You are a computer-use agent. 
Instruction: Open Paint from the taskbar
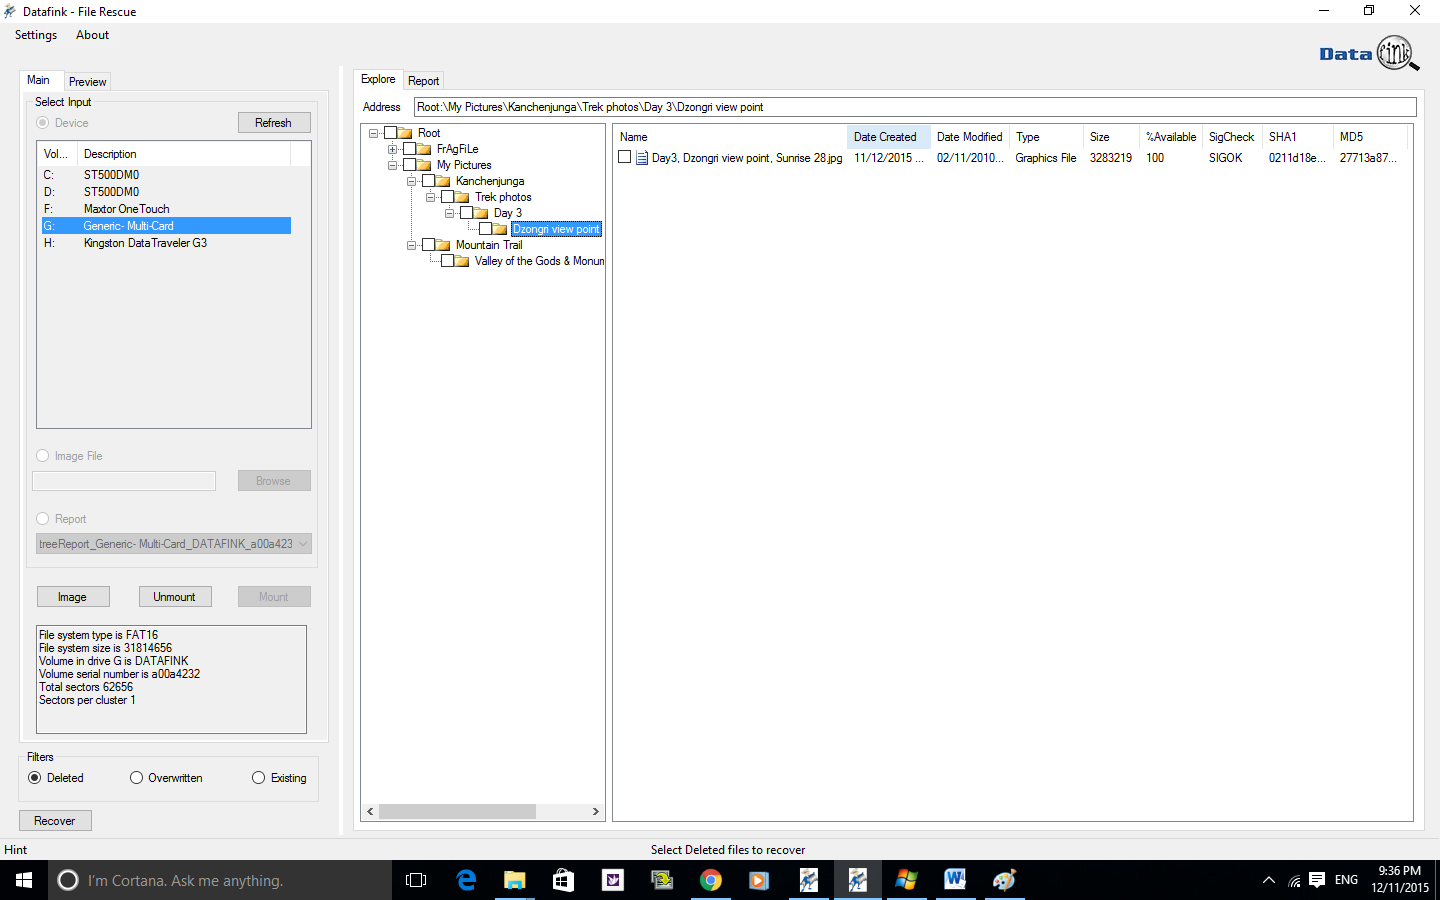(1004, 880)
